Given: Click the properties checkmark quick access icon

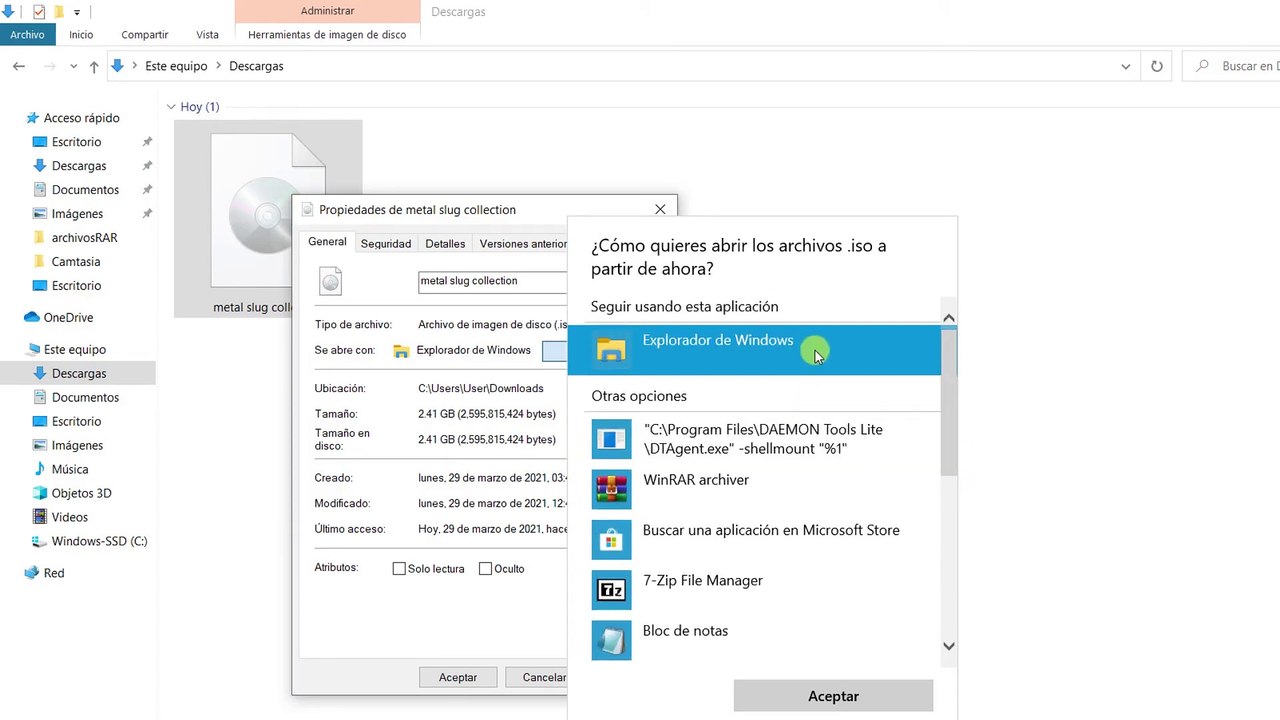Looking at the screenshot, I should (39, 12).
